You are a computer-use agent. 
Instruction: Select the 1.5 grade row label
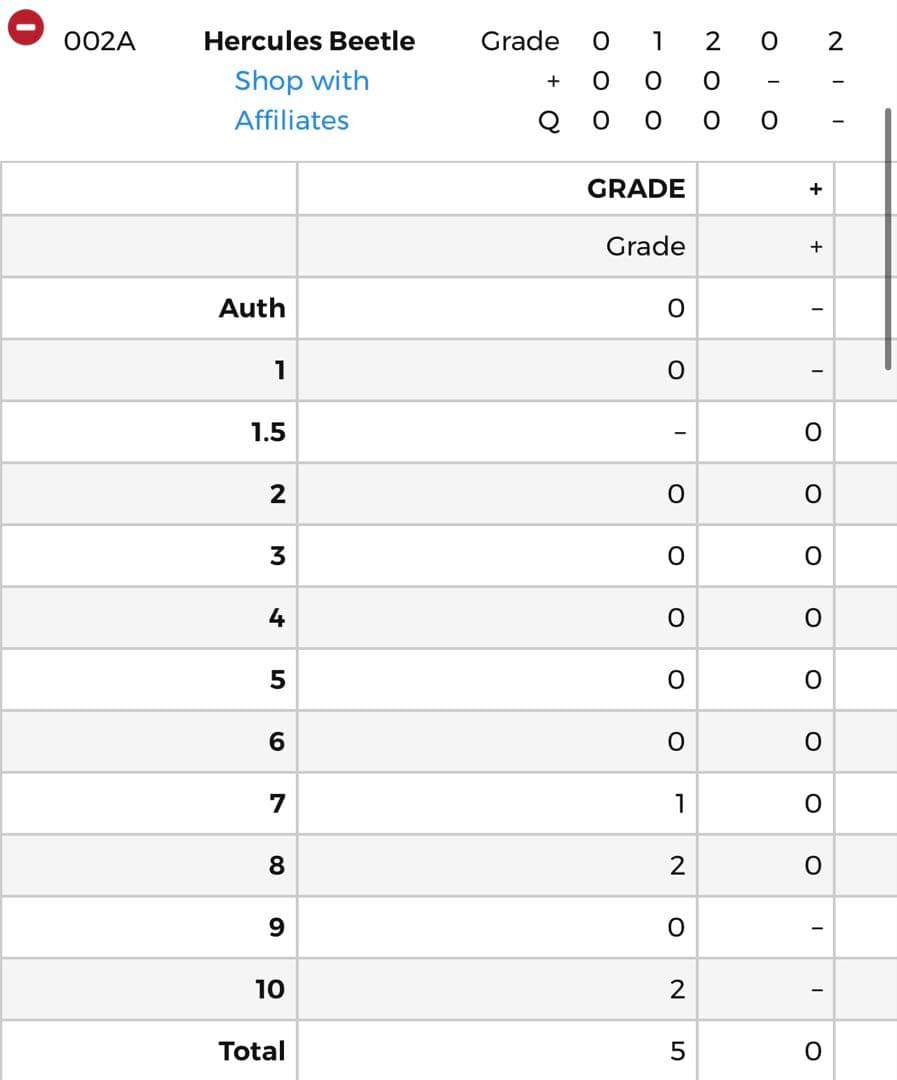coord(268,432)
